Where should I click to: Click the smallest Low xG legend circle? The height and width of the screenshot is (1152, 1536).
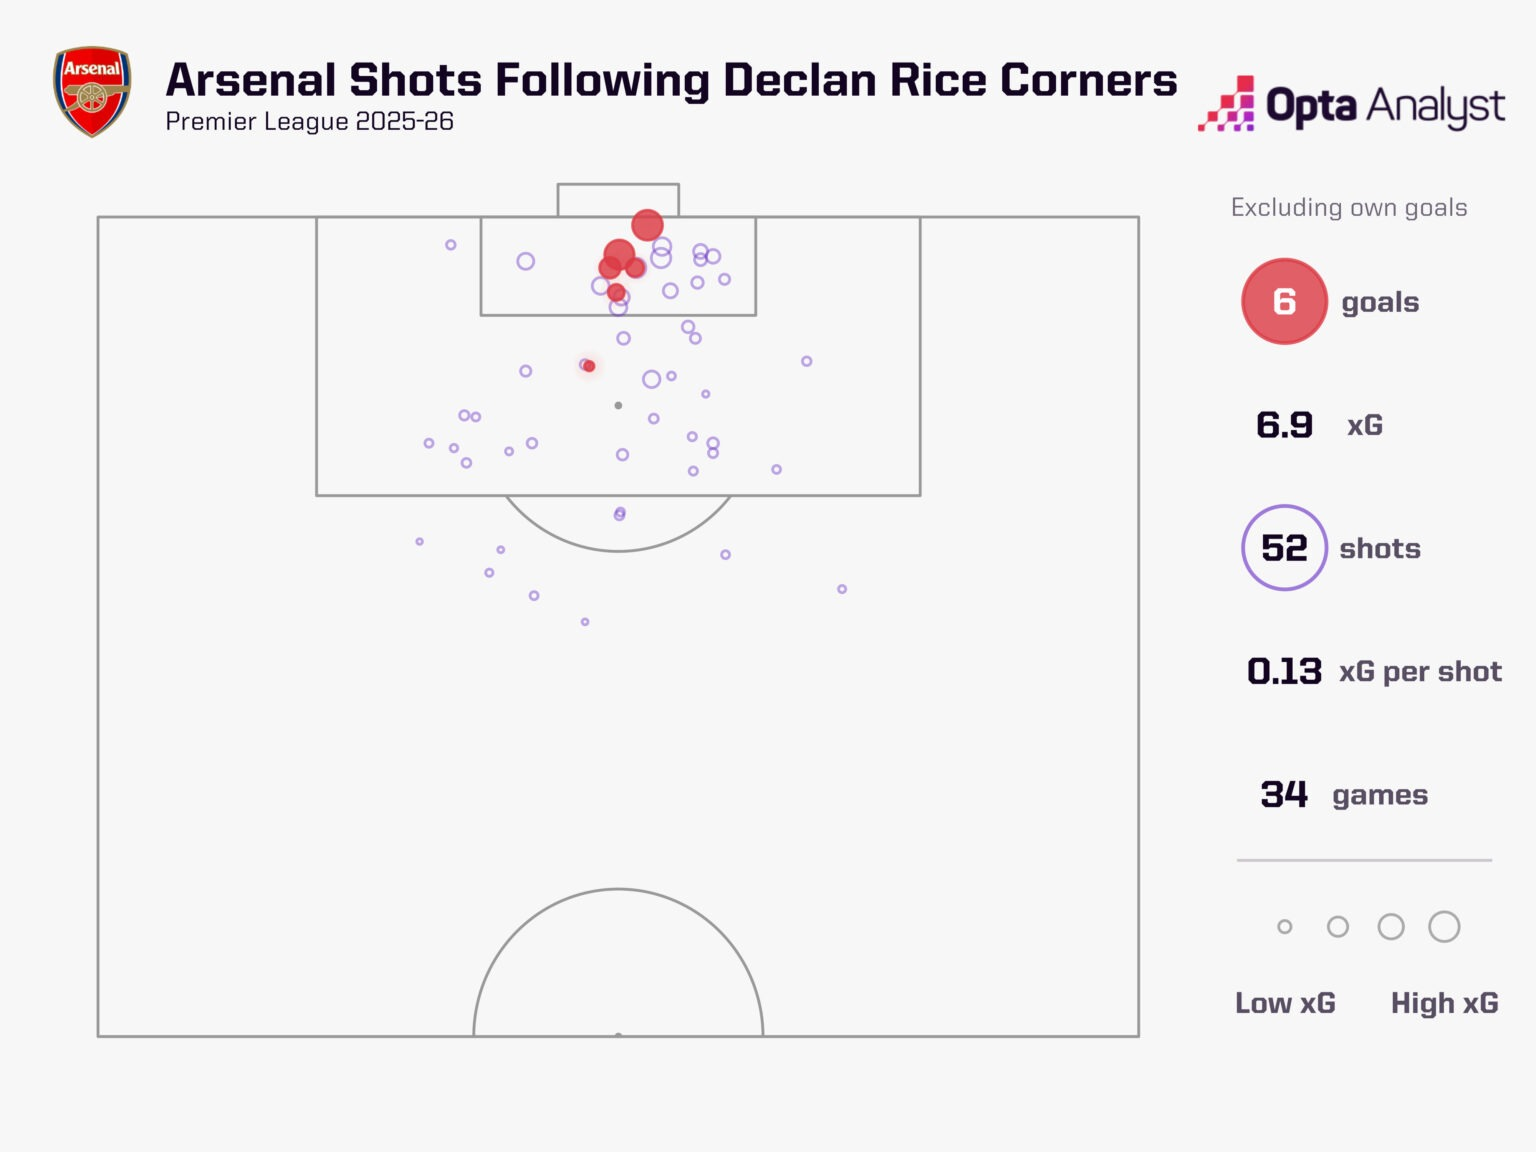click(x=1284, y=927)
